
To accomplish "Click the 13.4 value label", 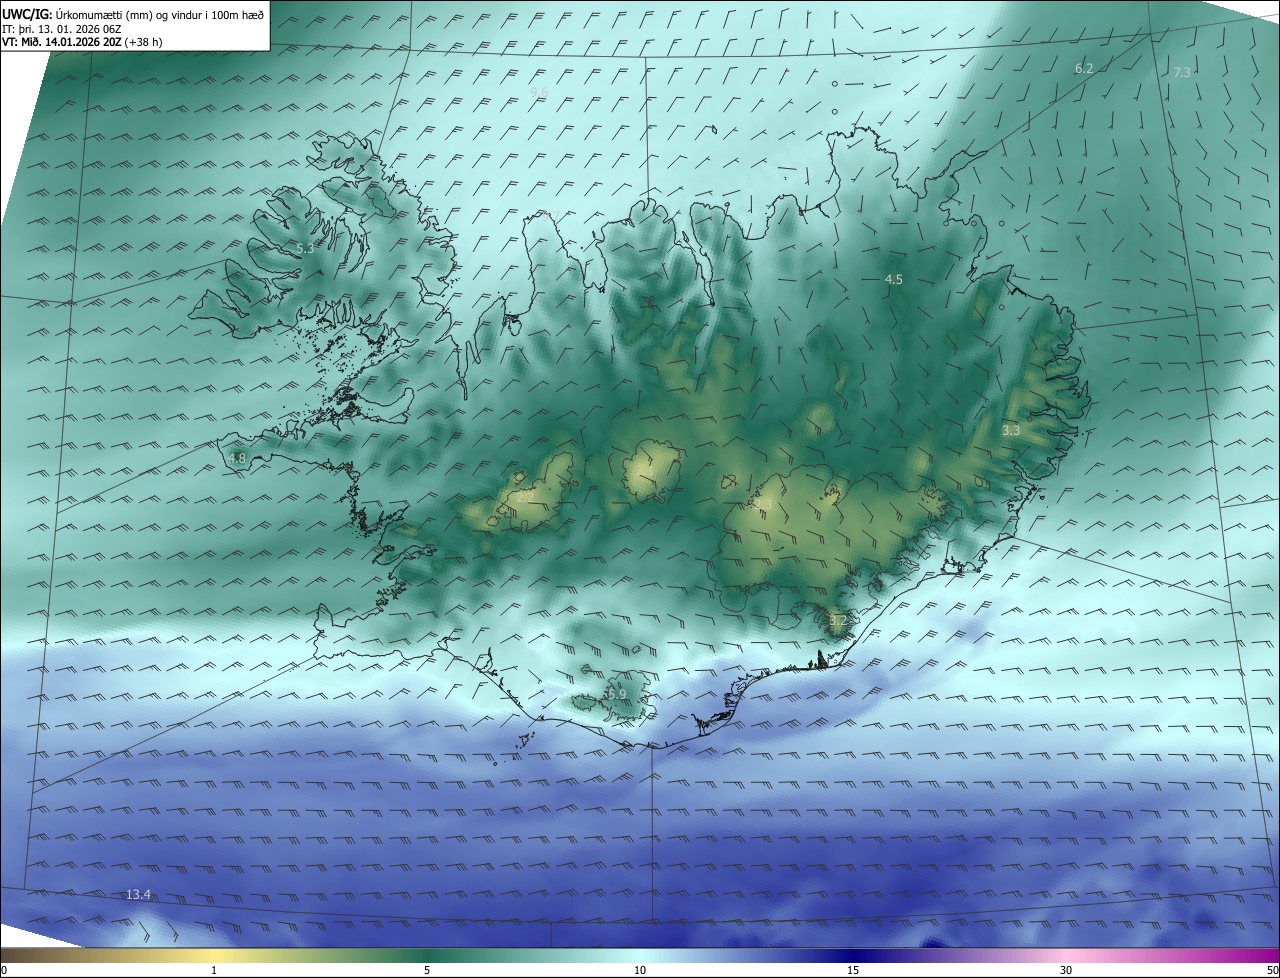I will tap(138, 894).
